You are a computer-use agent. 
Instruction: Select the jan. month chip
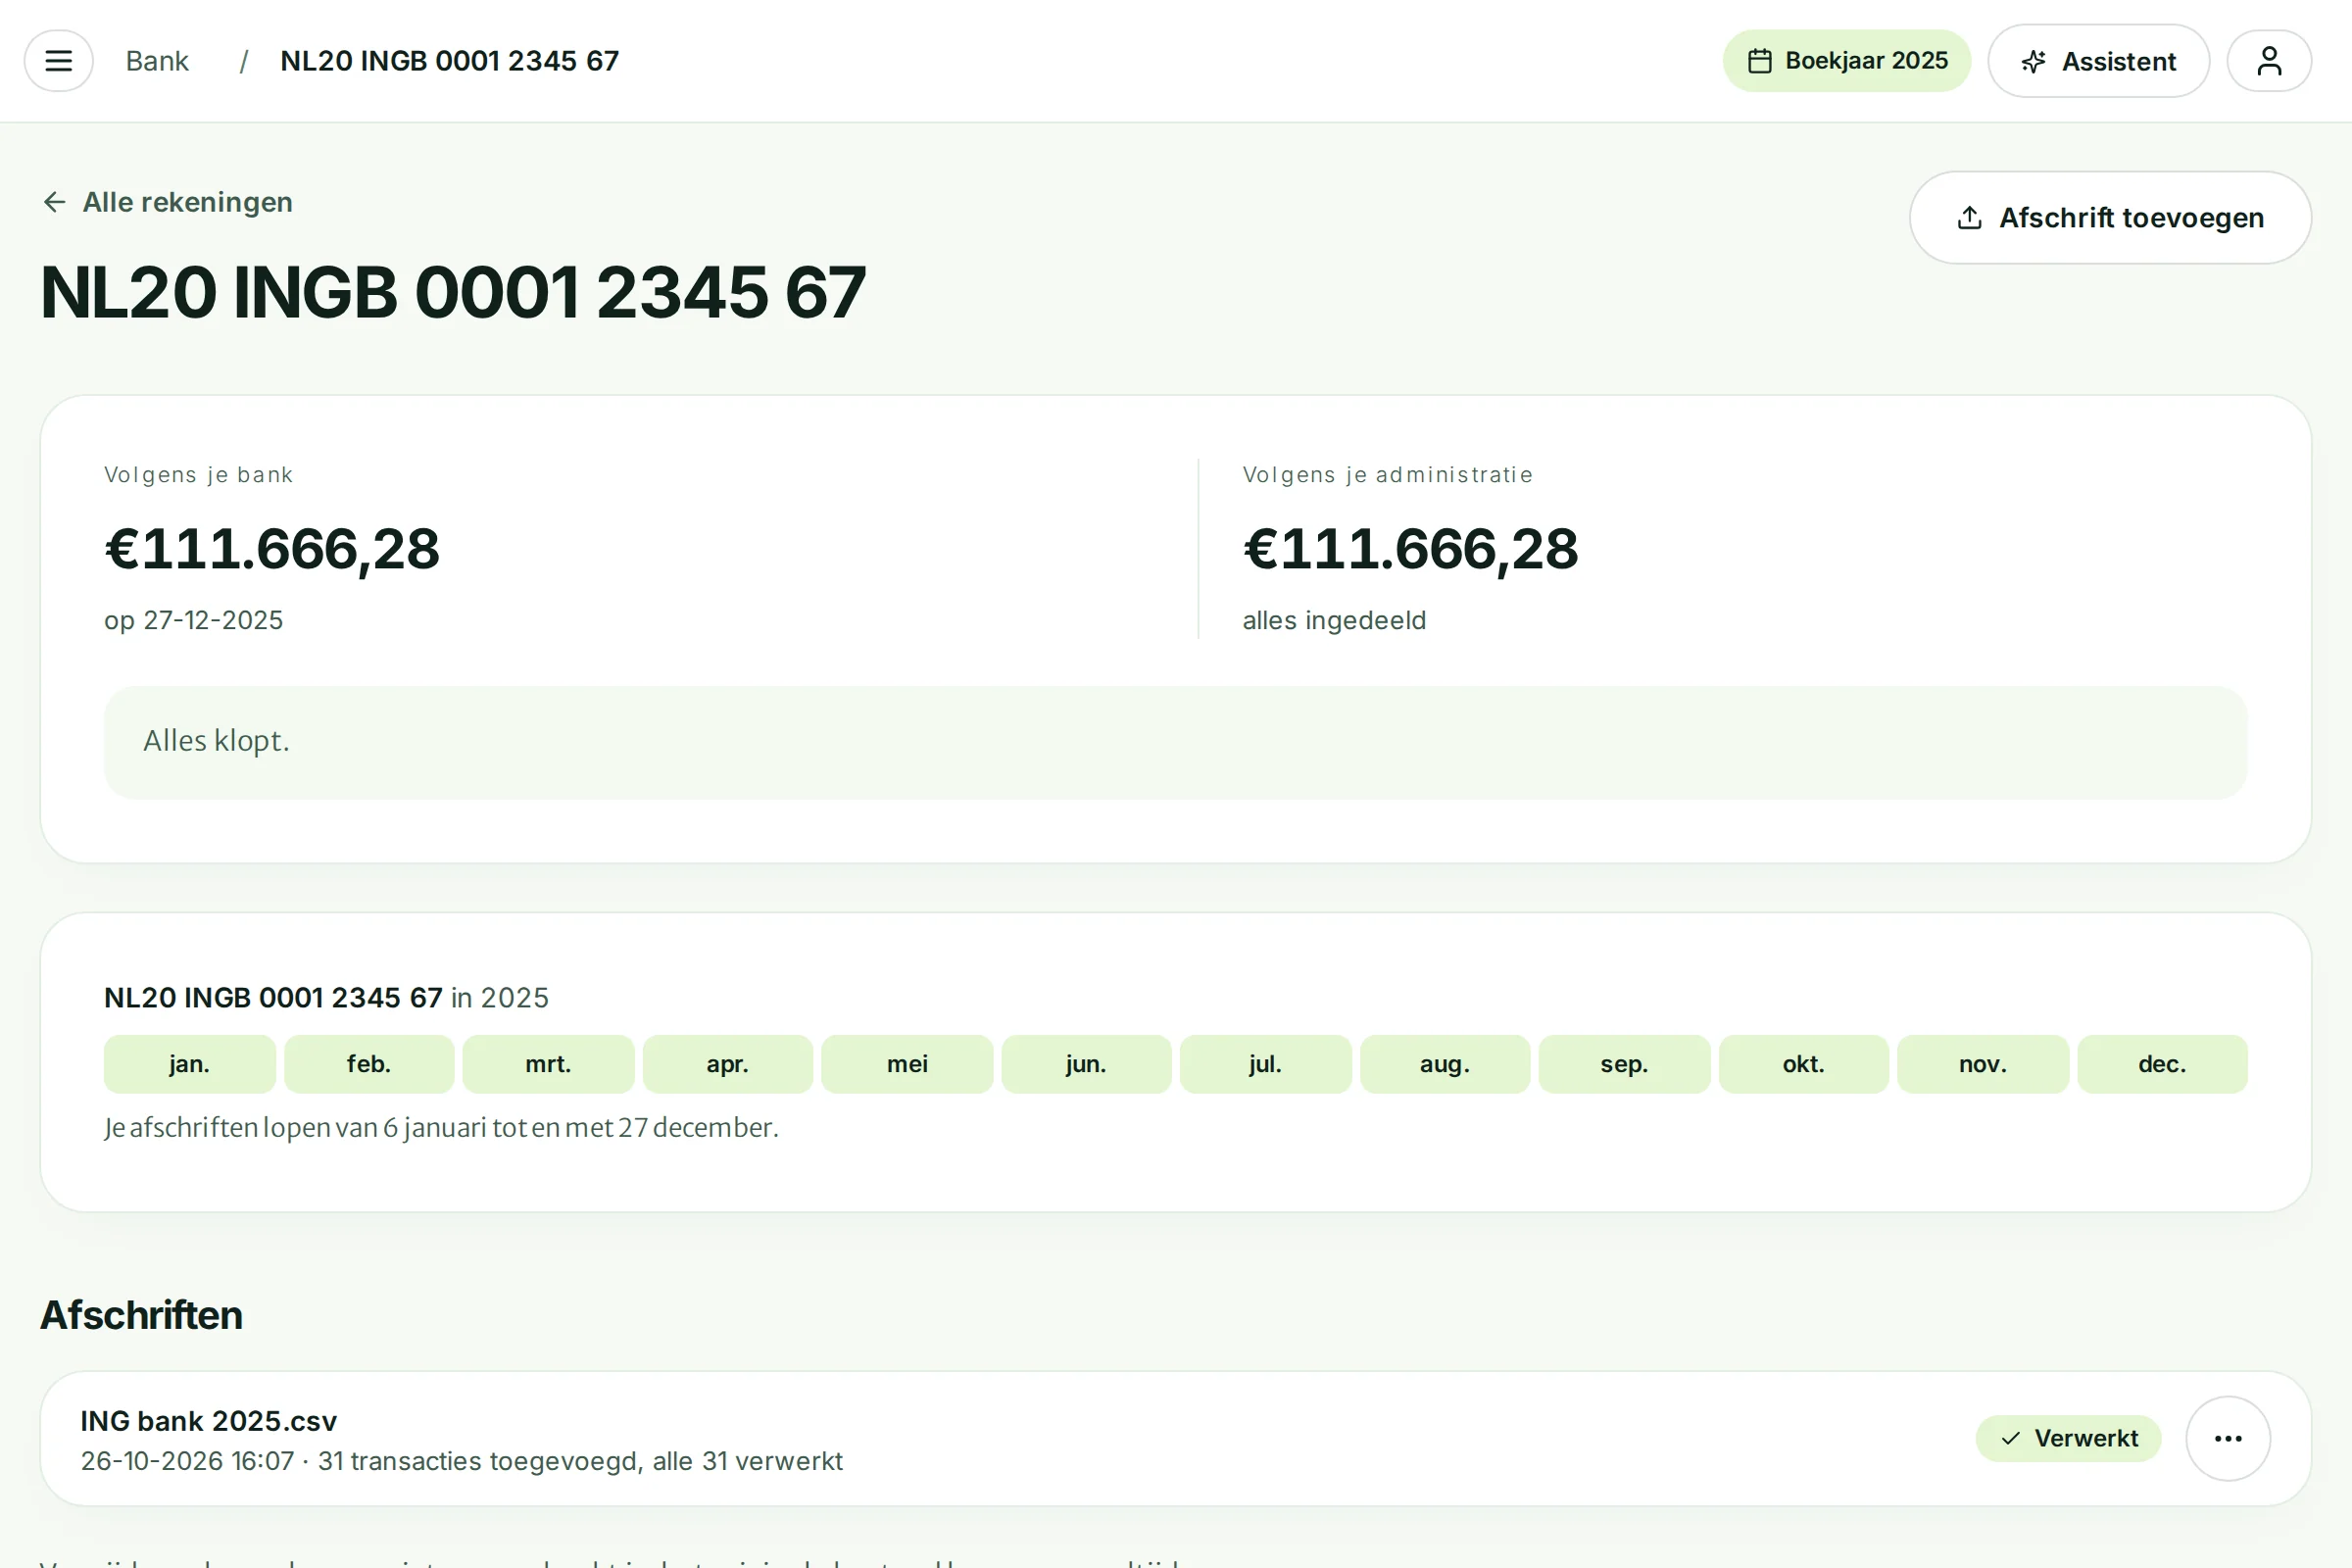(189, 1064)
